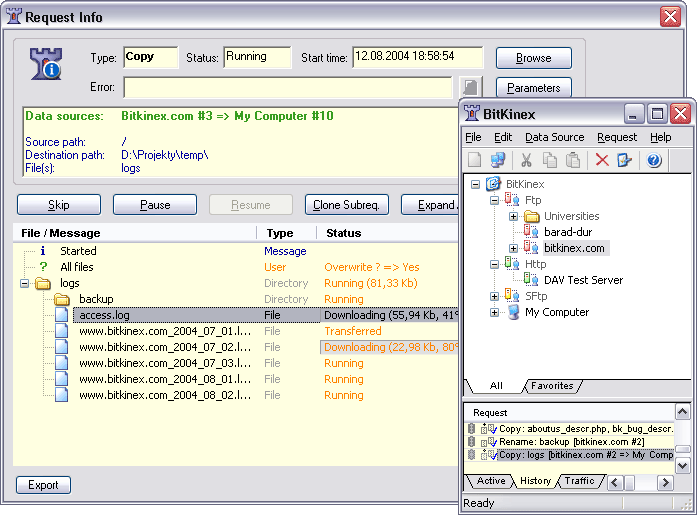This screenshot has height=515, width=697.
Task: Expand the Universities folder node
Action: pyautogui.click(x=513, y=216)
